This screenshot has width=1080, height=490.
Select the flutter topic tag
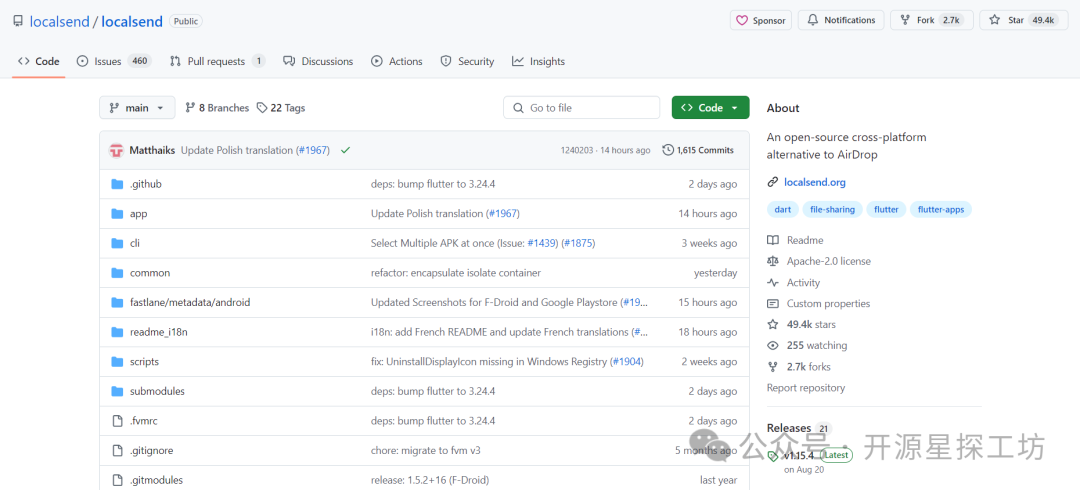pos(886,210)
